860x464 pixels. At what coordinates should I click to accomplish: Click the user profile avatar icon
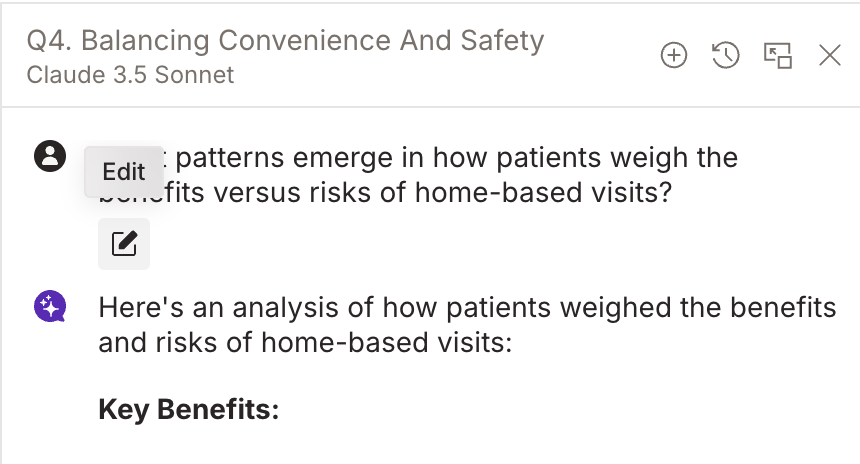(50, 156)
